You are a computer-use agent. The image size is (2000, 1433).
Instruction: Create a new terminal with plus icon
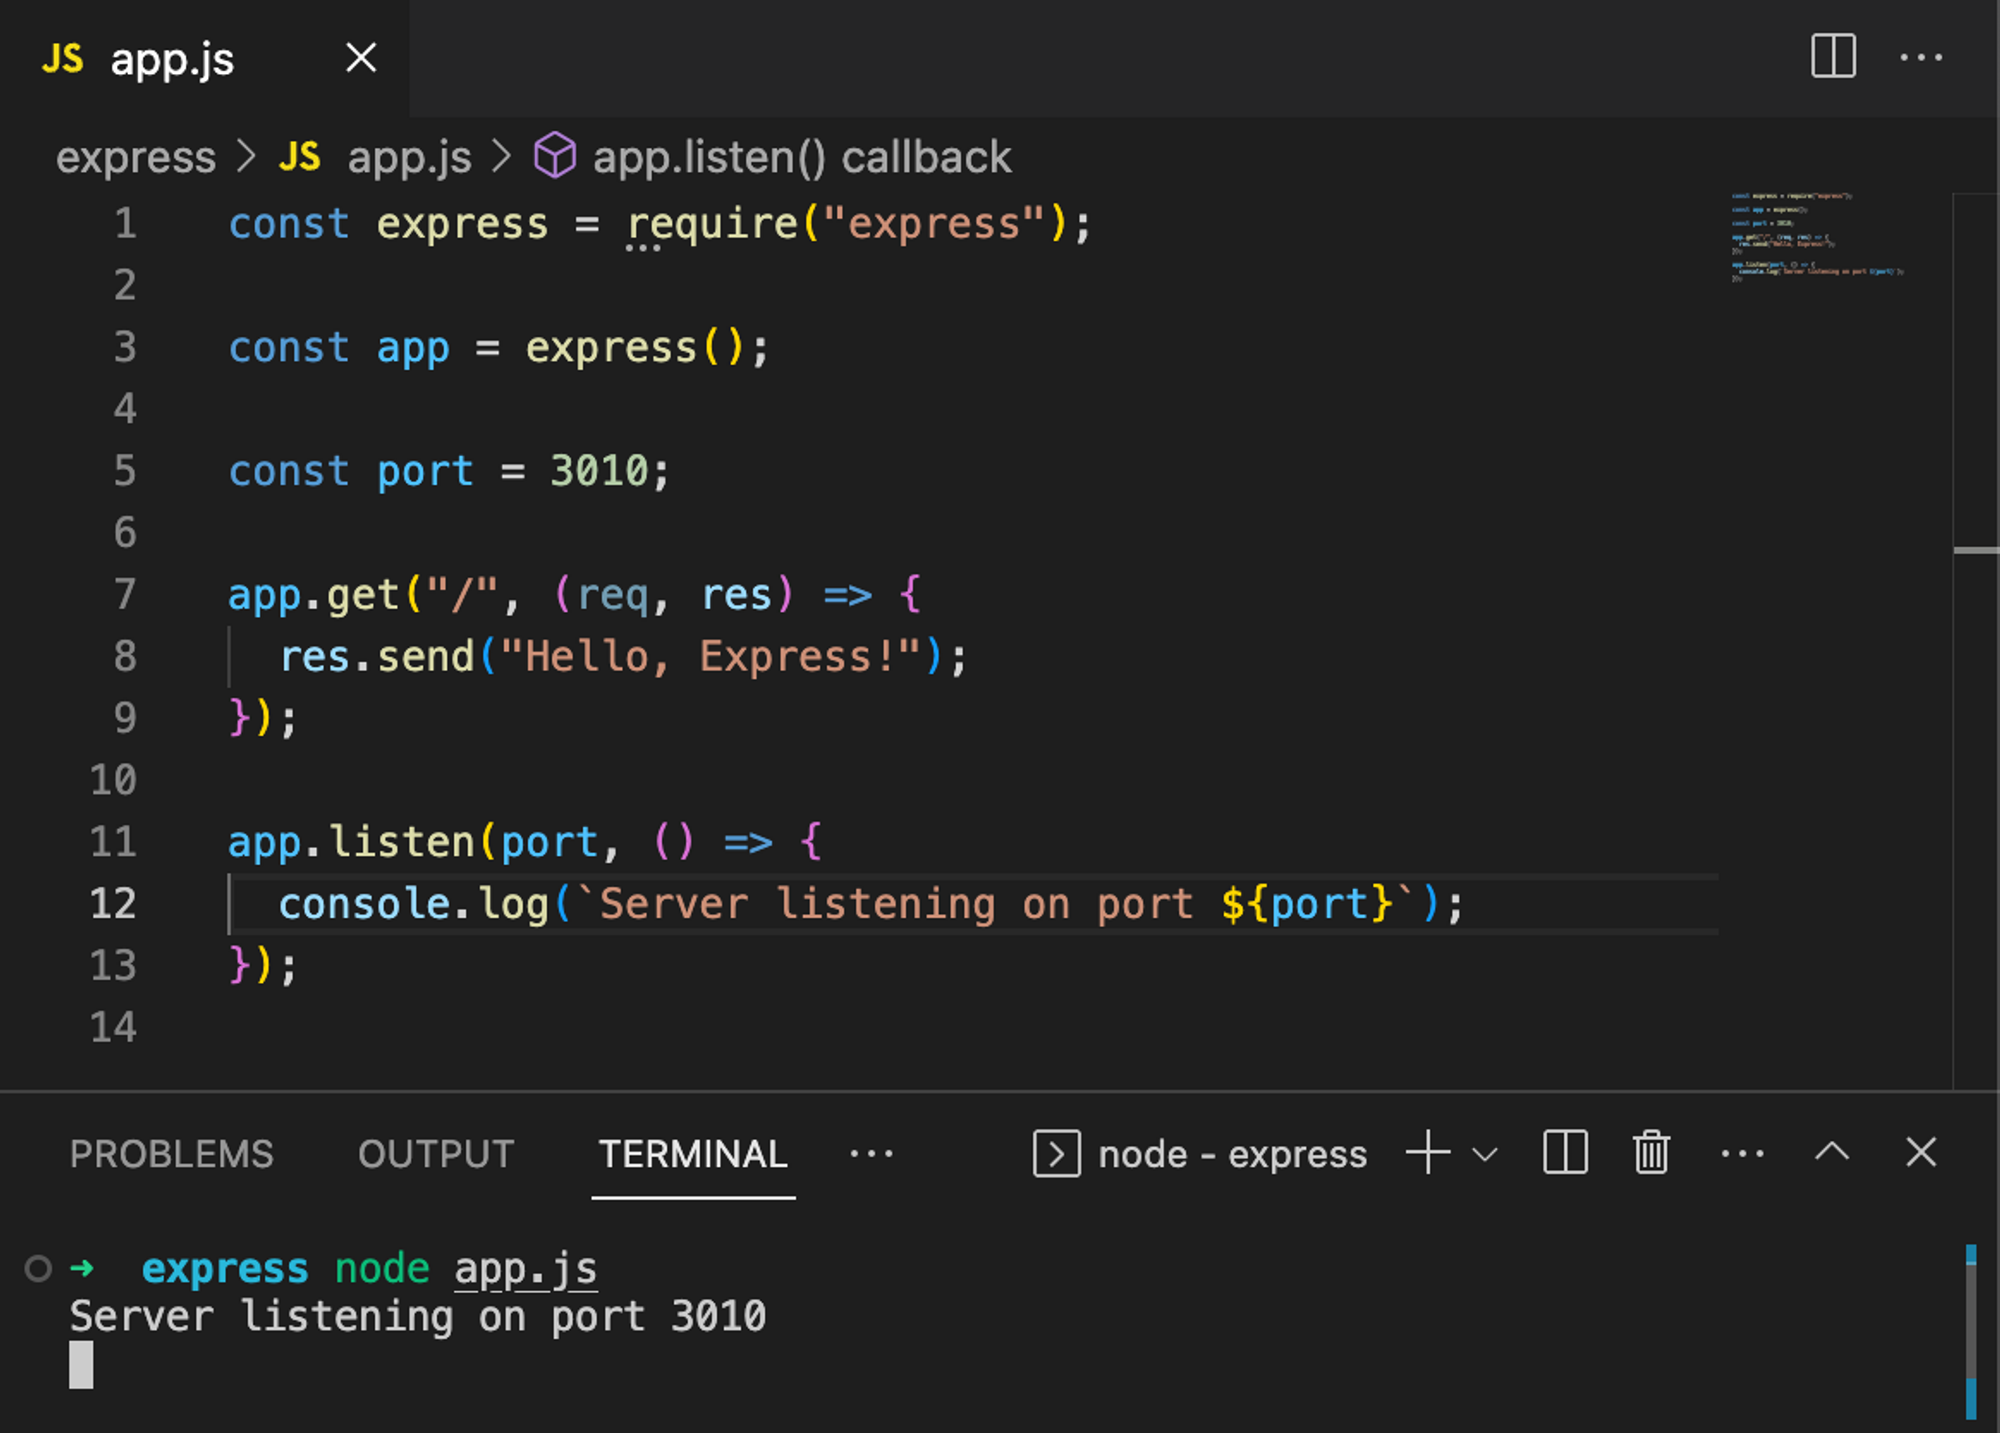[x=1428, y=1153]
